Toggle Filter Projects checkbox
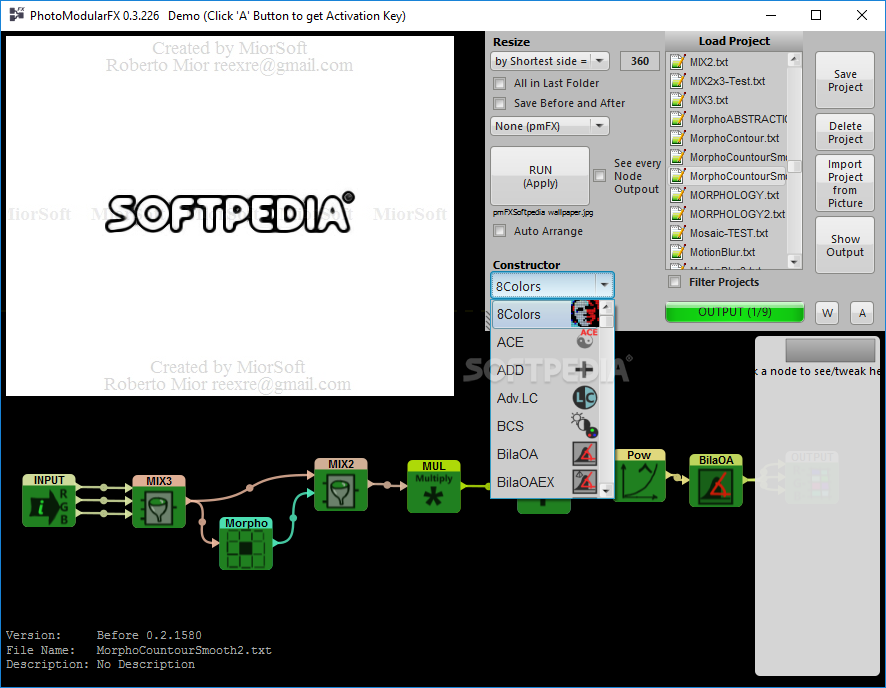Image resolution: width=886 pixels, height=688 pixels. coord(674,281)
